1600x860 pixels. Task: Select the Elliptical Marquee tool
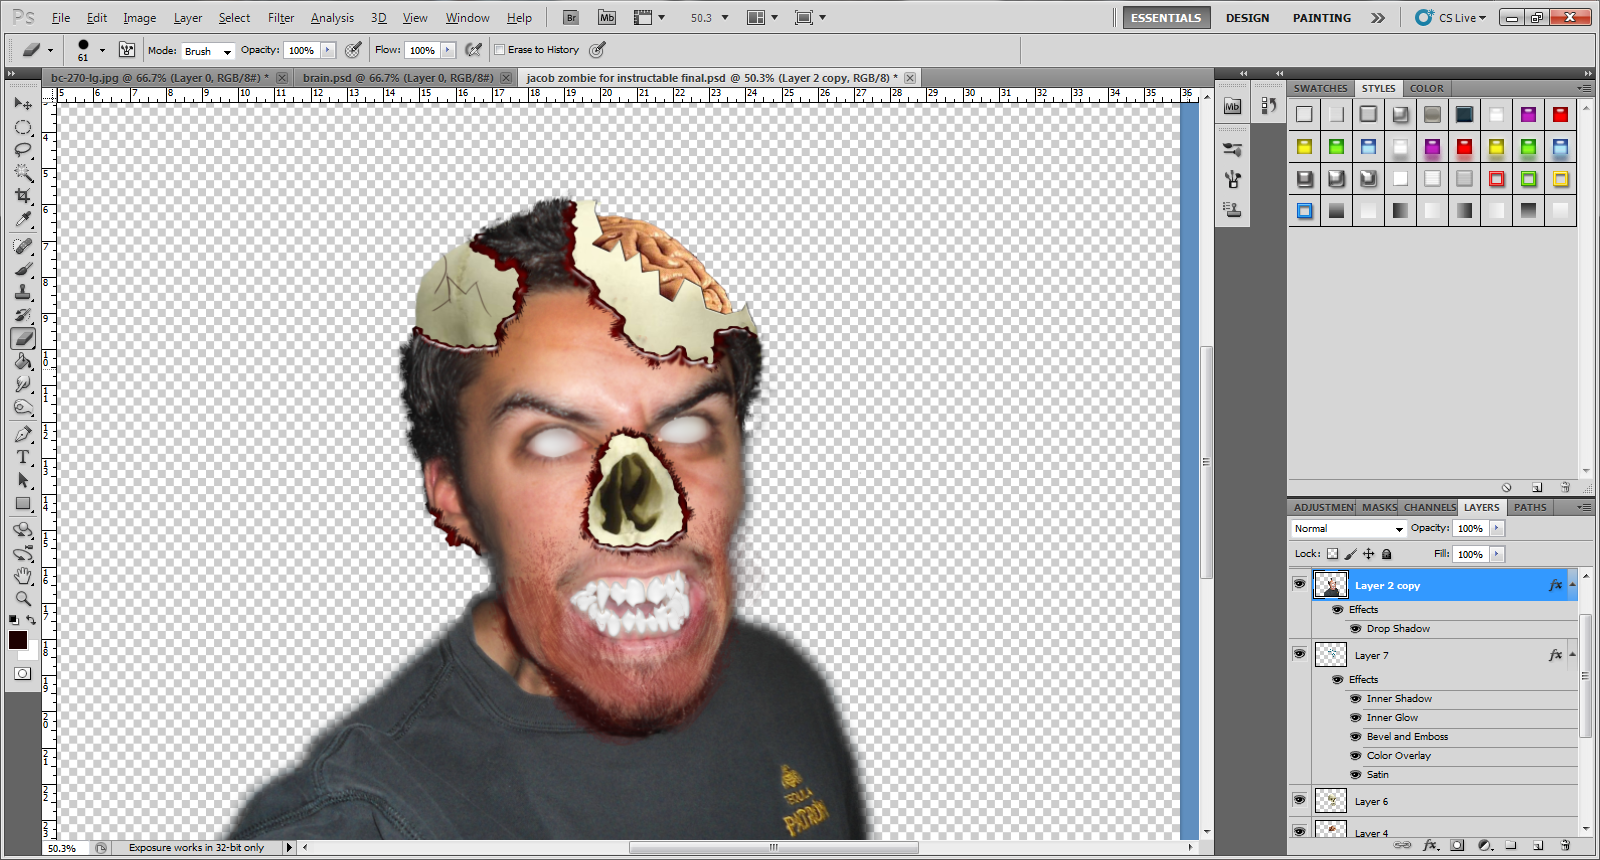[23, 127]
